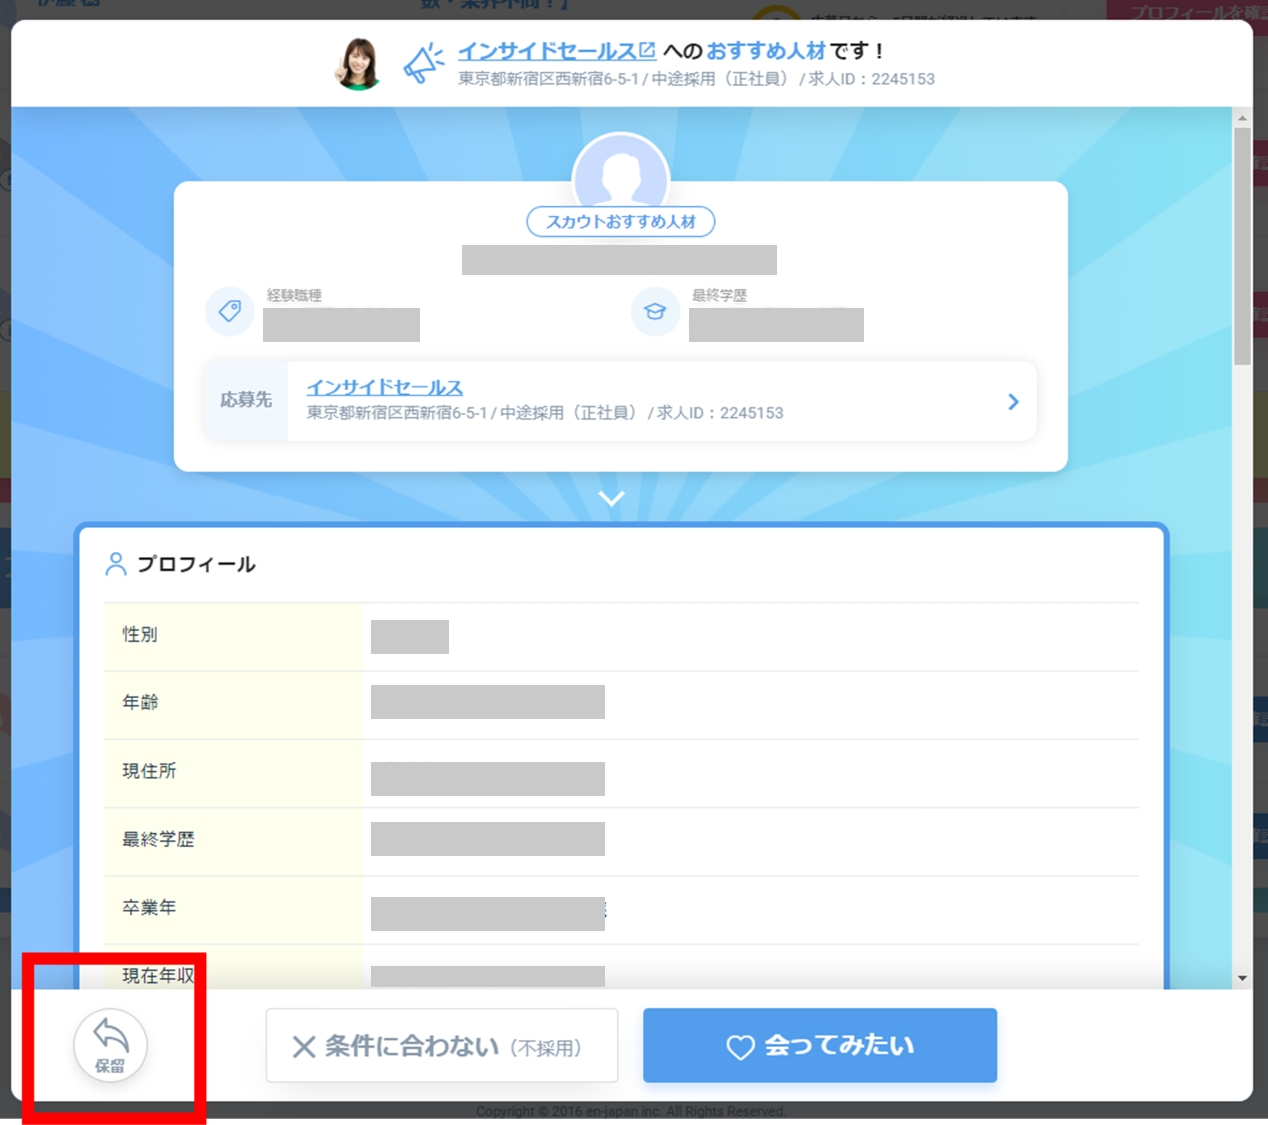This screenshot has height=1125, width=1268.
Task: Click the job address line under the header title
Action: point(697,79)
